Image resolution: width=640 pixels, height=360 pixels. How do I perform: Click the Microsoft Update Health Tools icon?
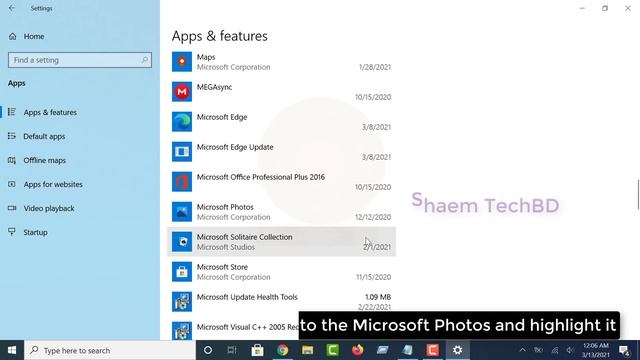point(182,302)
